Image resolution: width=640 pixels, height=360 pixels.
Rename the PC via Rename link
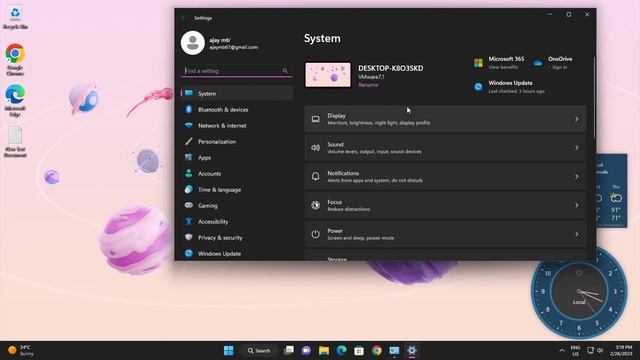point(368,85)
